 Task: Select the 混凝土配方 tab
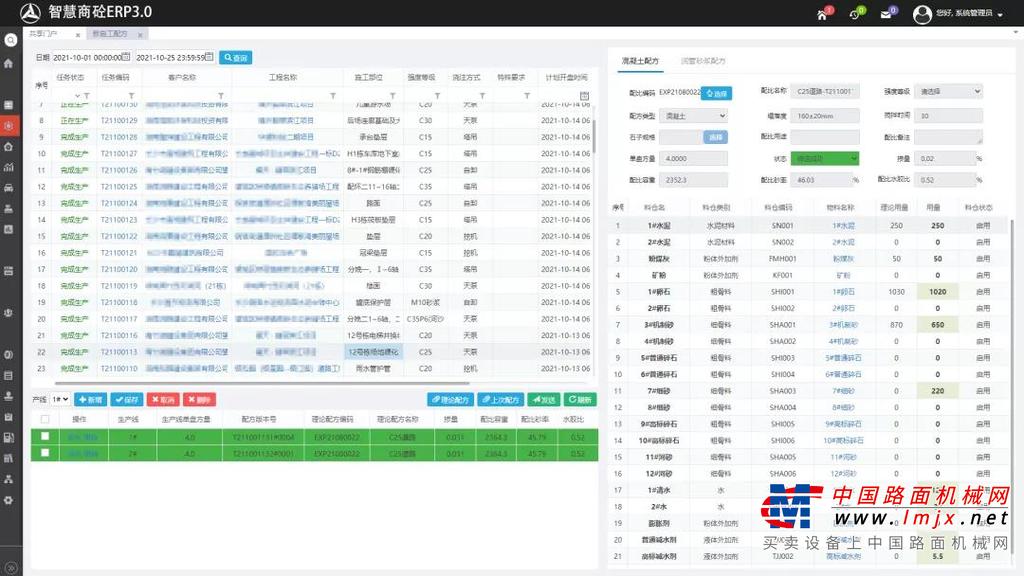[640, 61]
